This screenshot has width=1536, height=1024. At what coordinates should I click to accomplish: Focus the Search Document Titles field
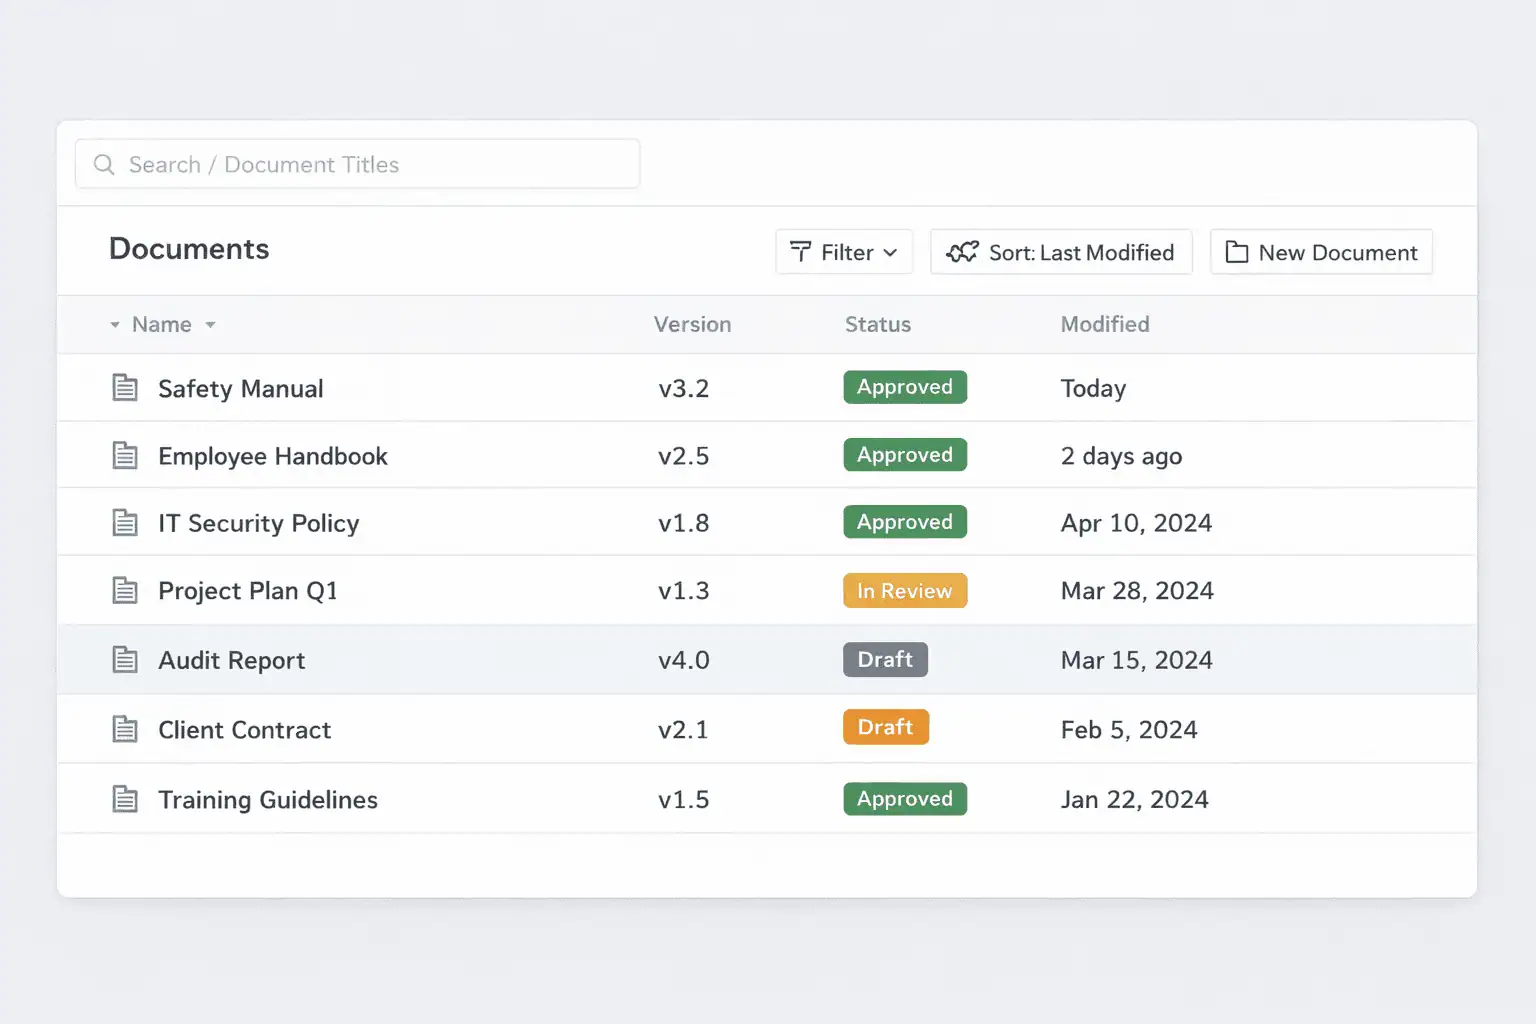[x=370, y=165]
